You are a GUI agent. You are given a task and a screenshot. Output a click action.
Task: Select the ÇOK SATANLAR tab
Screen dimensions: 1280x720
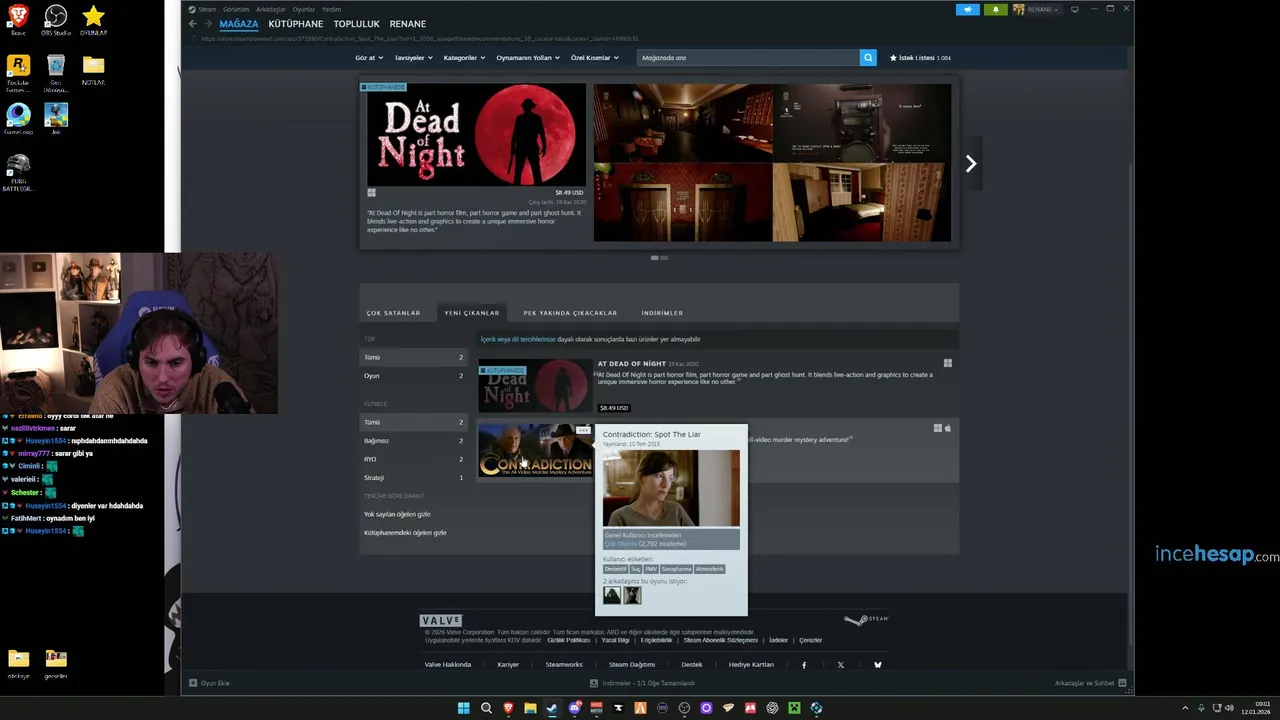pos(393,313)
